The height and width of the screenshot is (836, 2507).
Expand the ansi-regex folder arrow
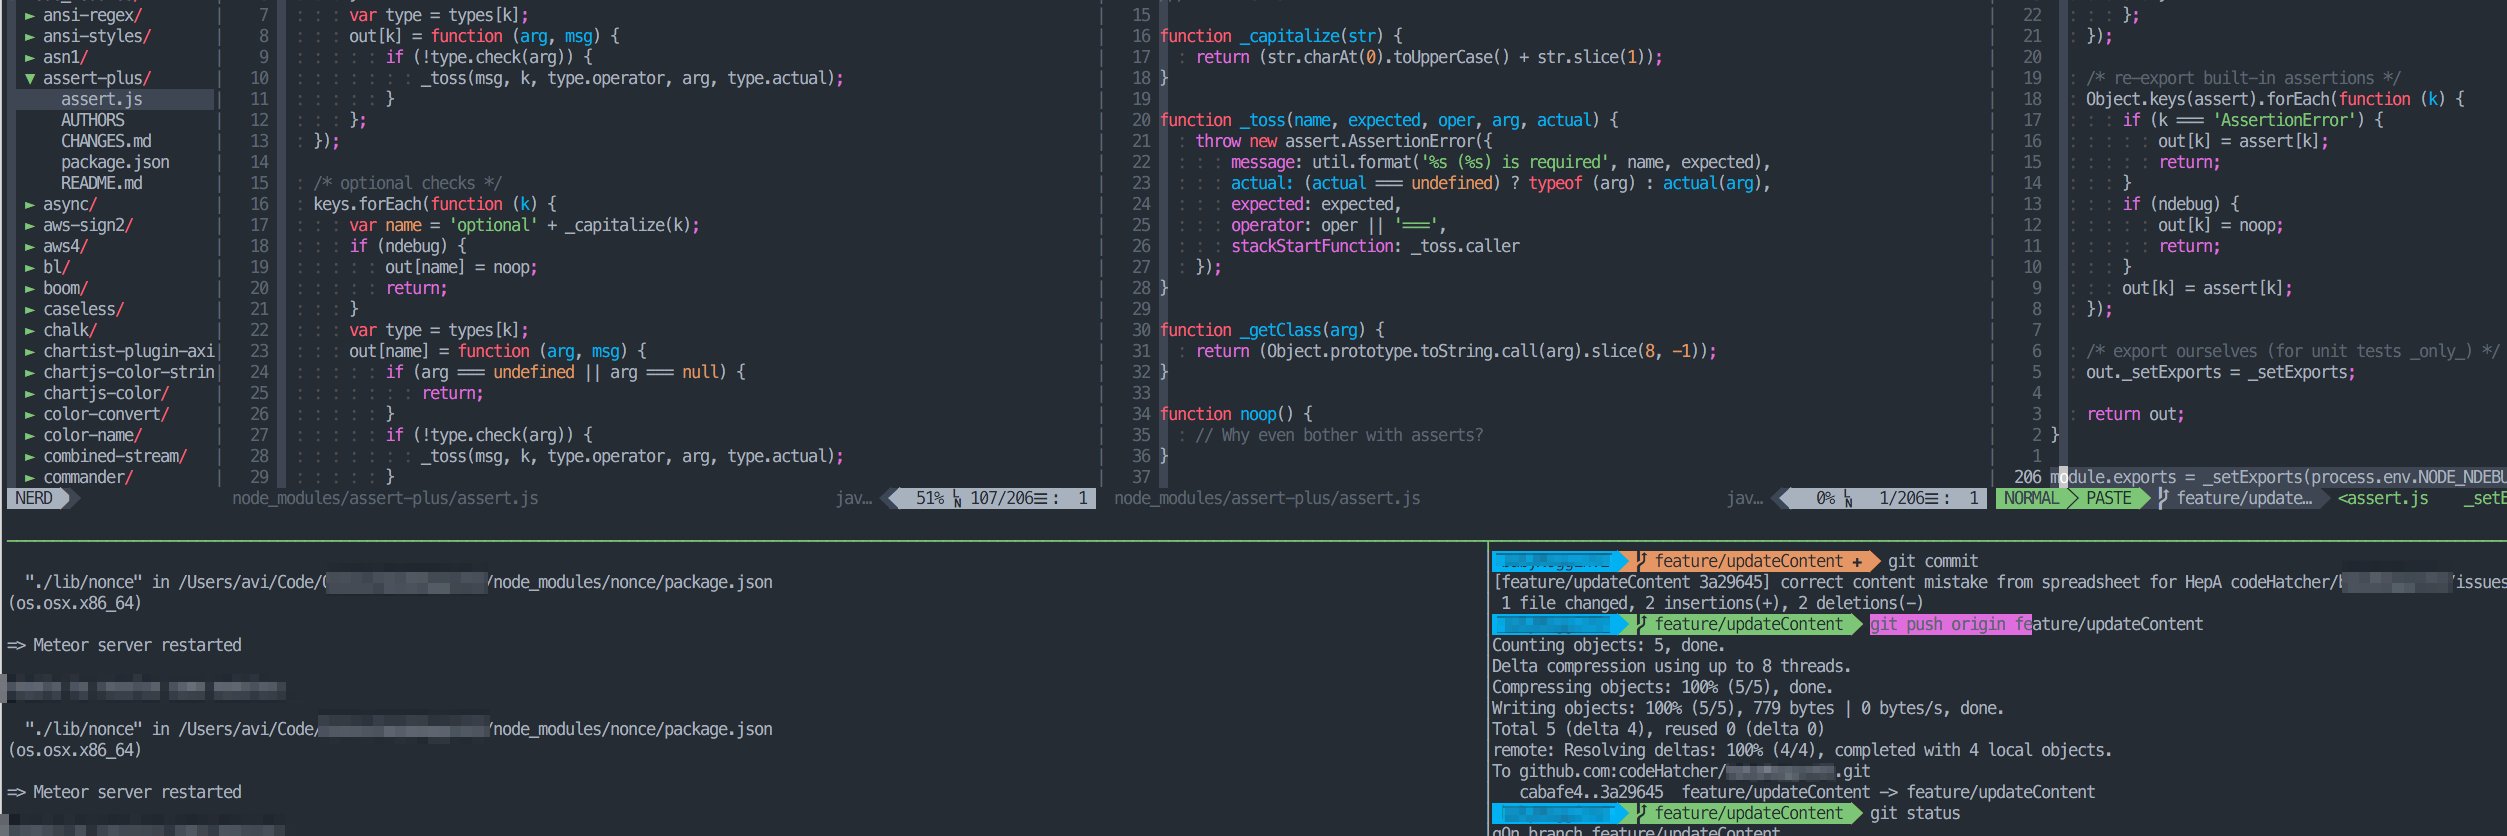click(x=30, y=16)
